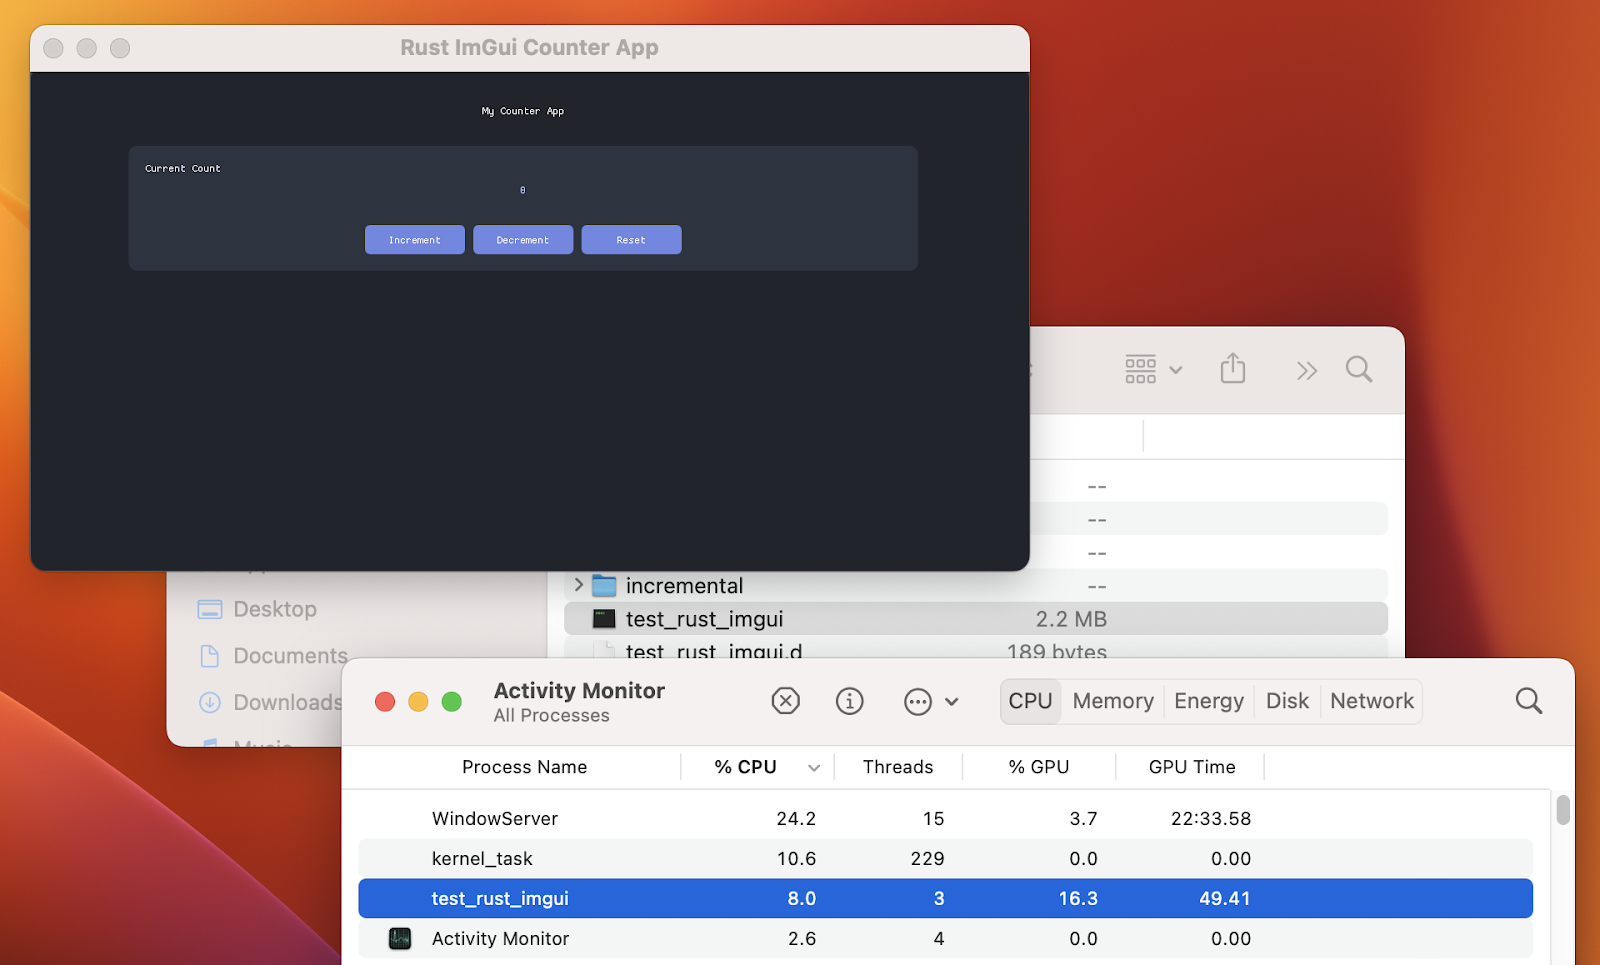Screen dimensions: 1600x965
Task: Select Desktop in the Finder sidebar
Action: click(x=275, y=608)
